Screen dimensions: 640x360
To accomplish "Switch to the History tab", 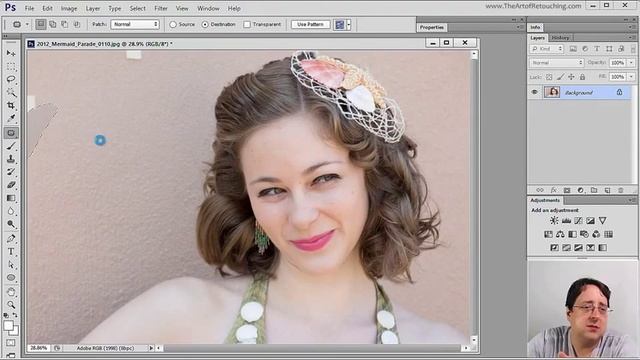I will pos(560,38).
